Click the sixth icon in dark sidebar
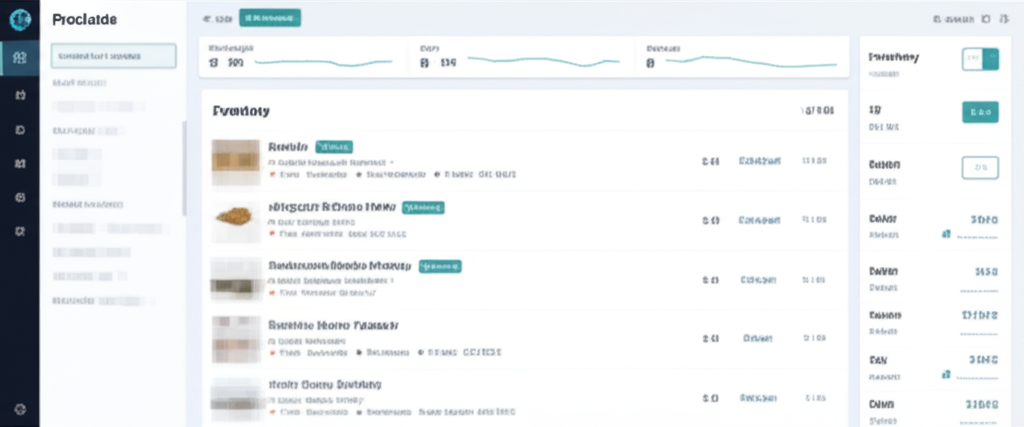Image resolution: width=1024 pixels, height=427 pixels. coord(19,231)
